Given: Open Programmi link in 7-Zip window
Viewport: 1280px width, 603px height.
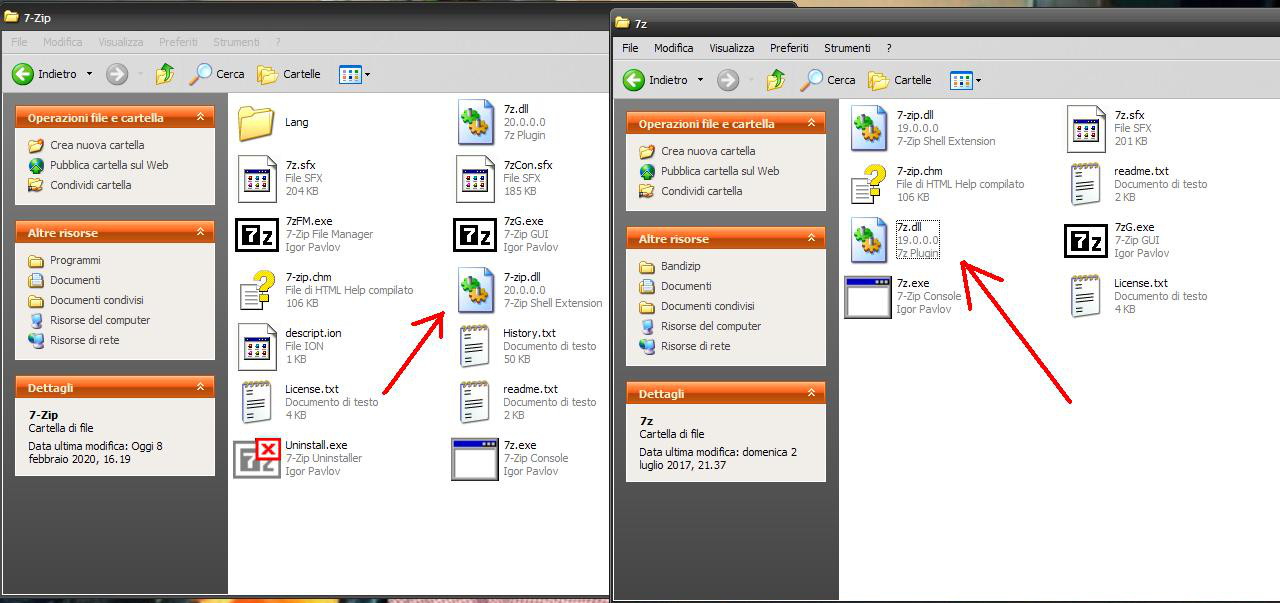Looking at the screenshot, I should [65, 260].
